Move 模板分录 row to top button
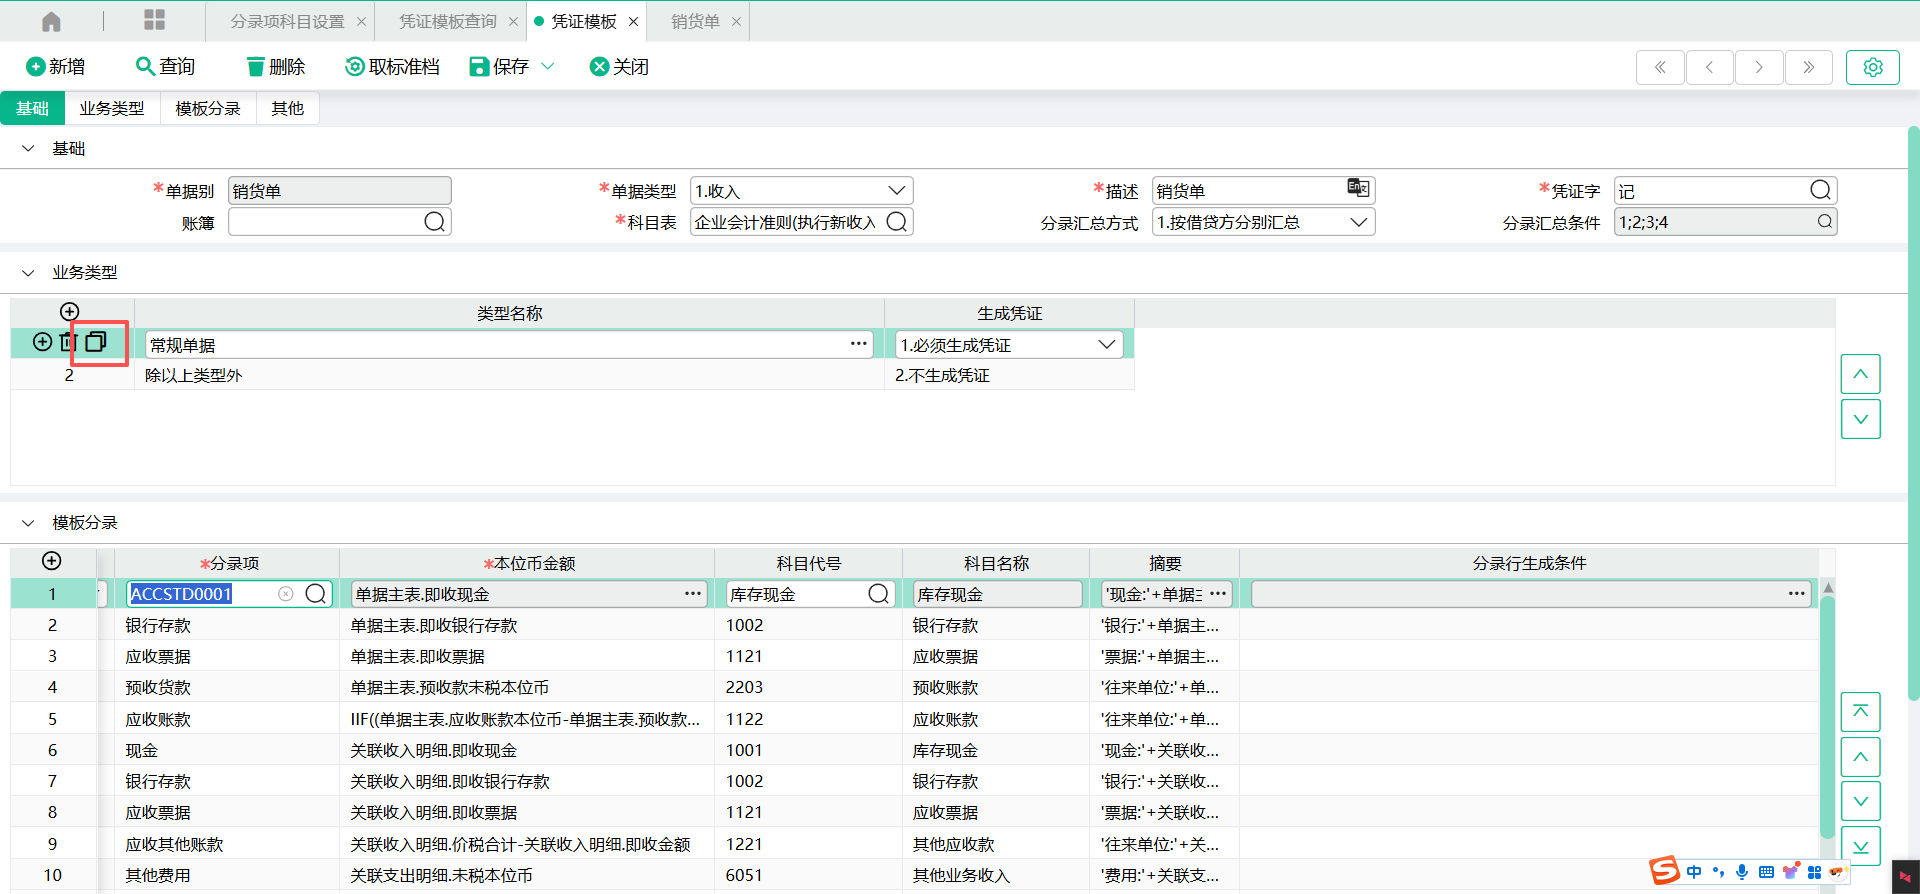Image resolution: width=1920 pixels, height=894 pixels. 1860,712
